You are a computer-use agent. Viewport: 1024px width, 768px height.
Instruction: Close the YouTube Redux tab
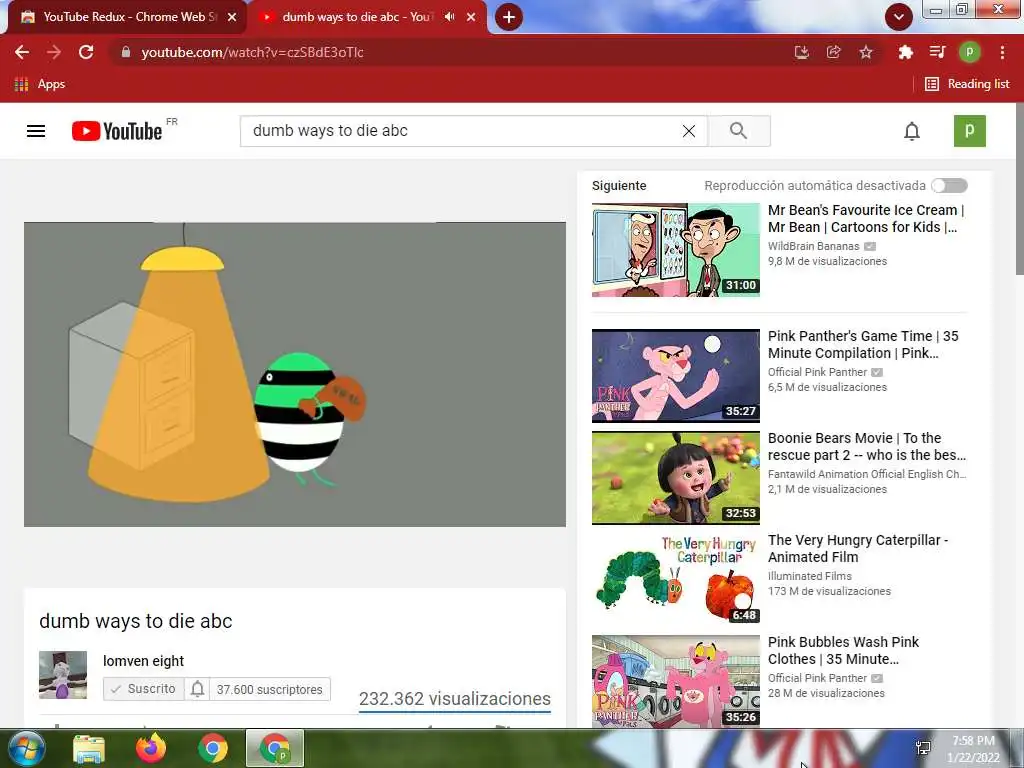tap(232, 17)
